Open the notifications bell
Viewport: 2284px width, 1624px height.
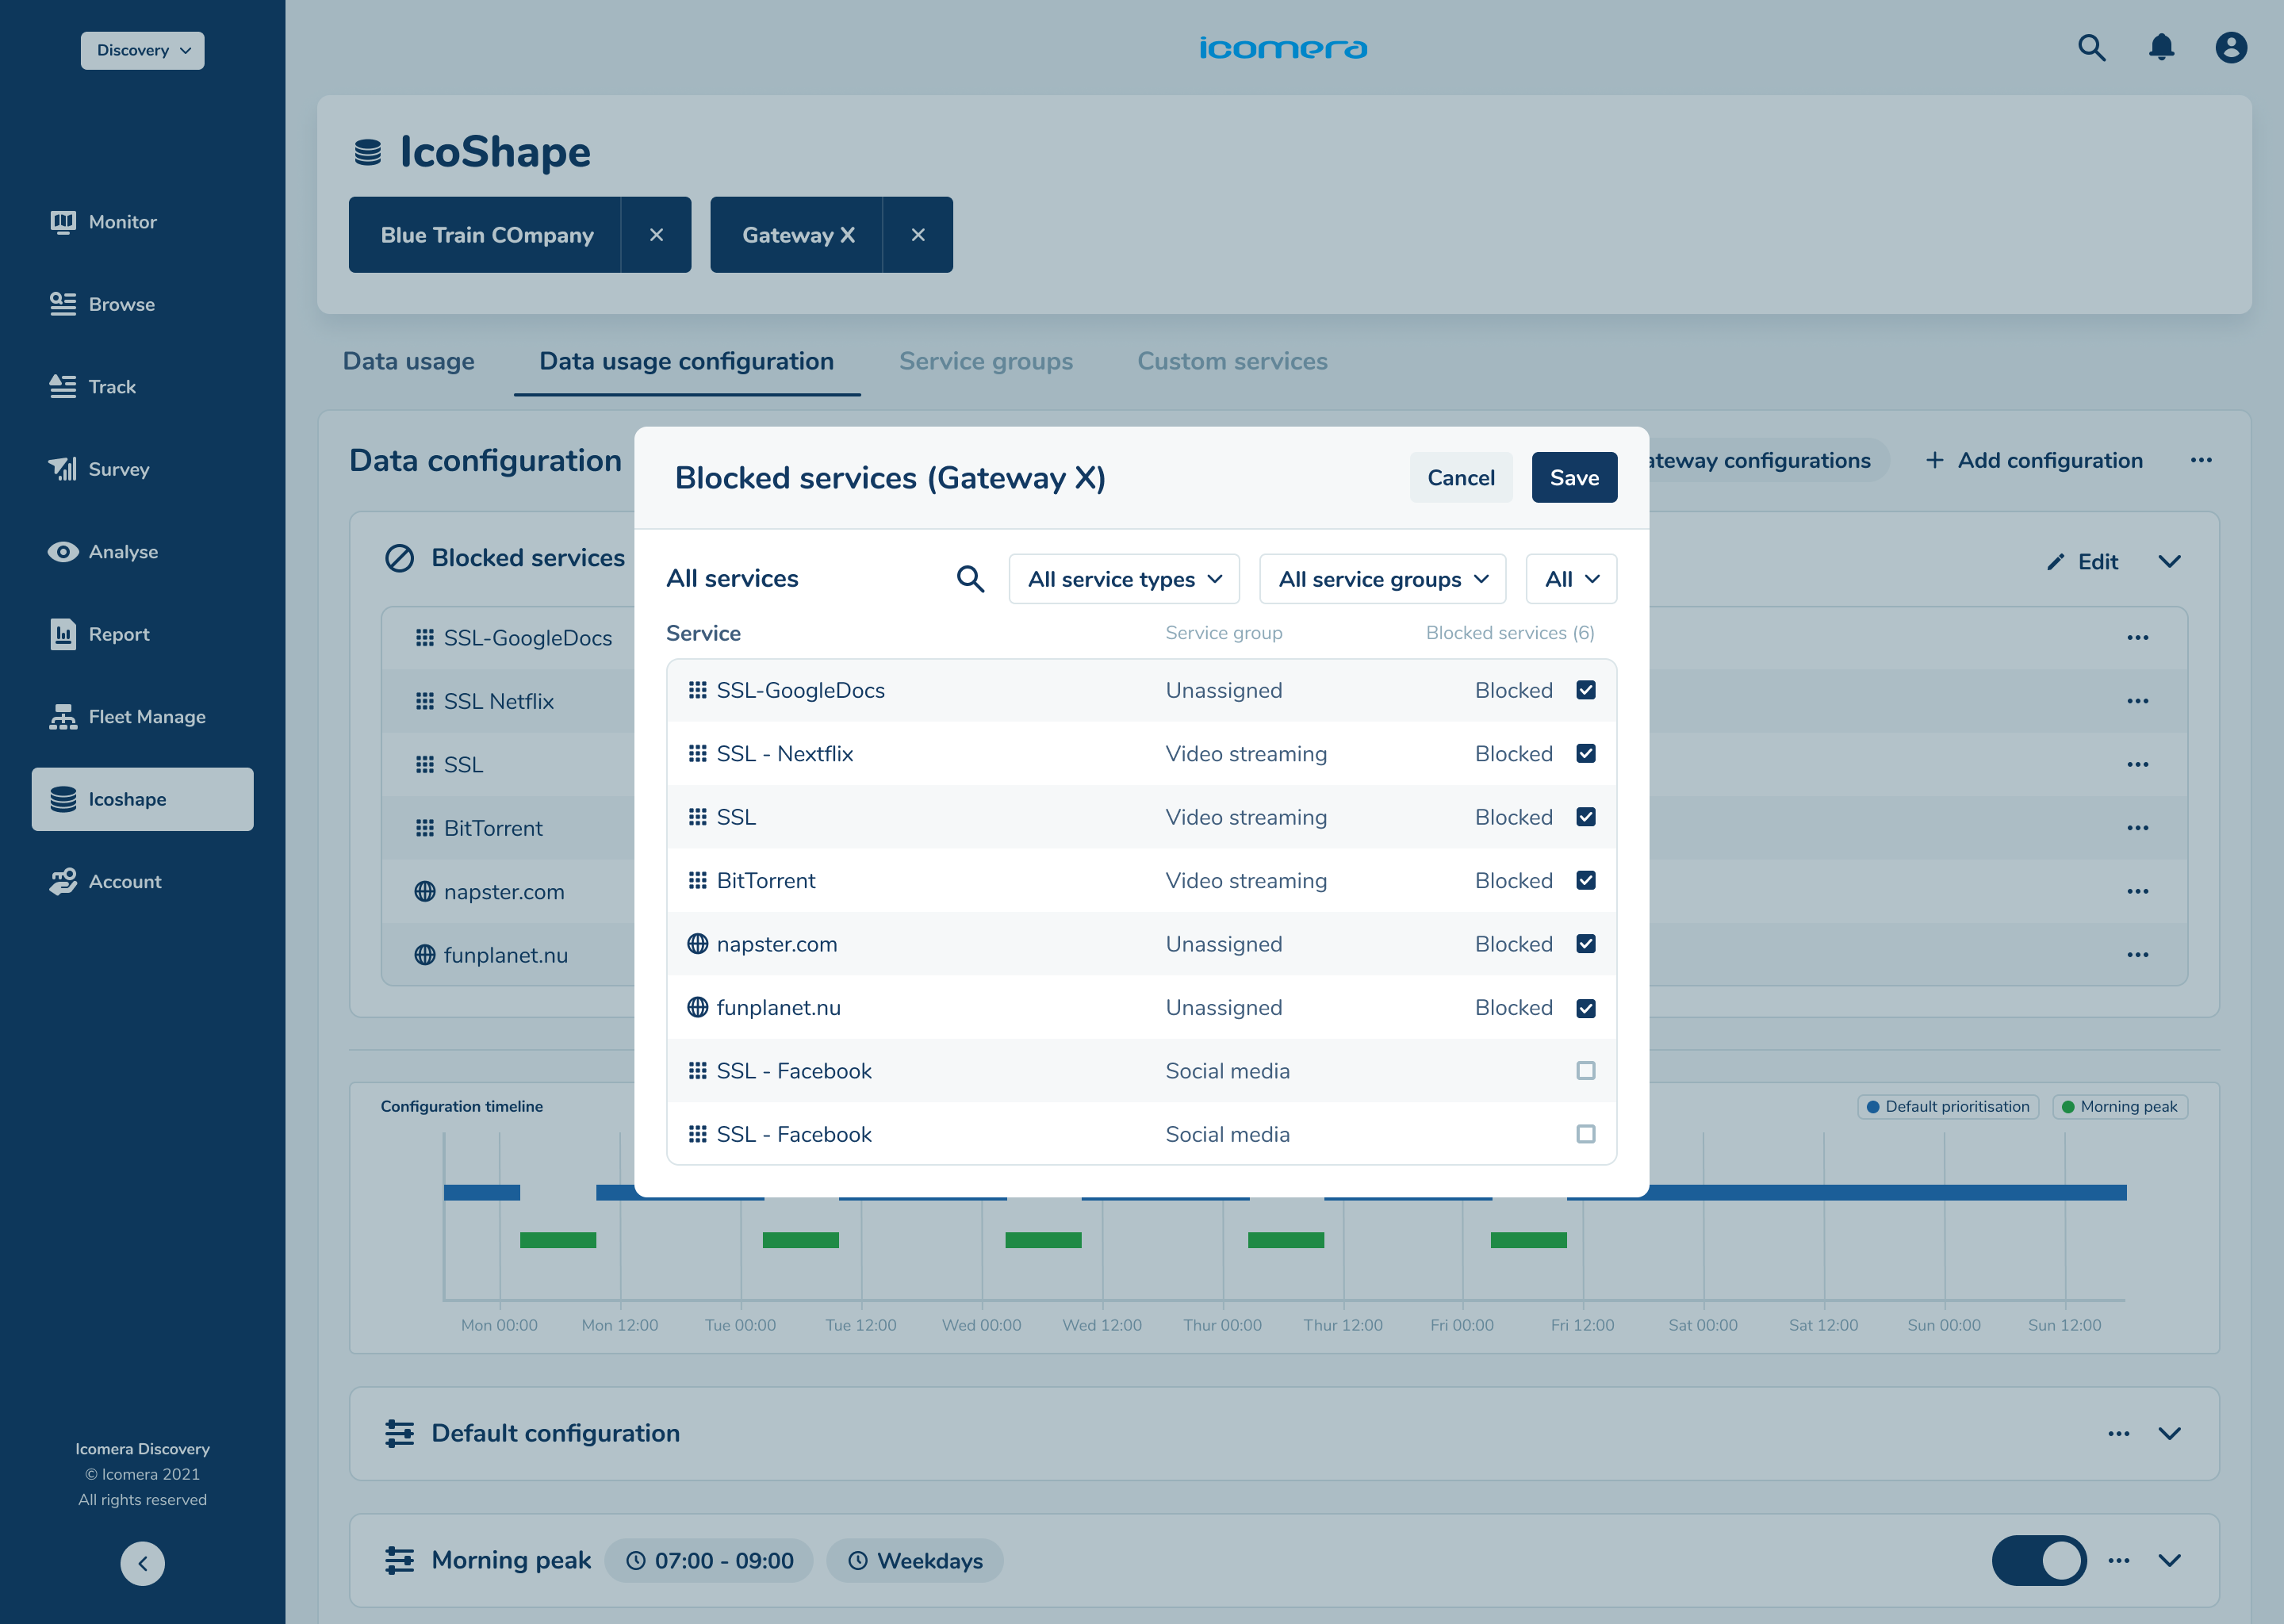pyautogui.click(x=2161, y=48)
